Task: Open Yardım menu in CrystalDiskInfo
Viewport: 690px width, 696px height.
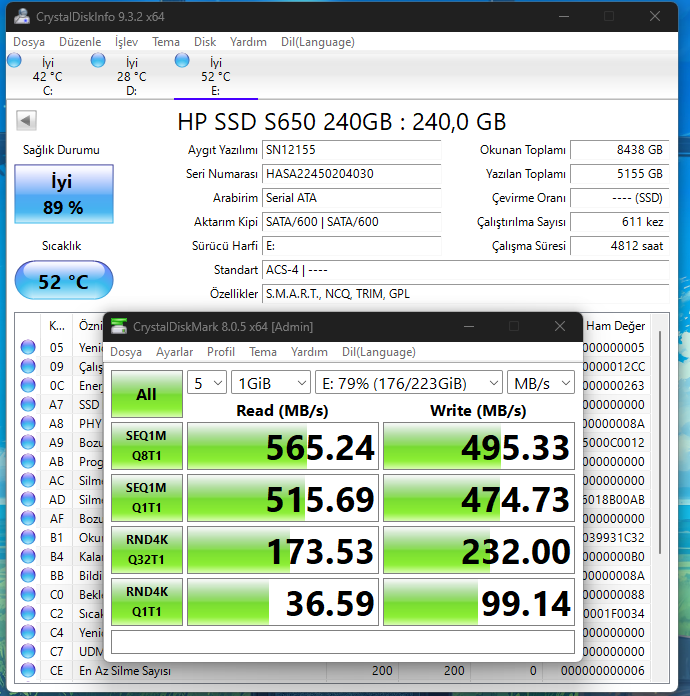Action: tap(248, 42)
